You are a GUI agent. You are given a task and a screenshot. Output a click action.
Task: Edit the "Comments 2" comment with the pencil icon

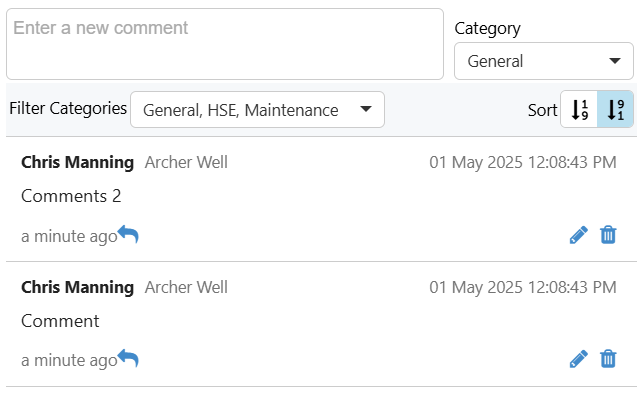(x=579, y=235)
